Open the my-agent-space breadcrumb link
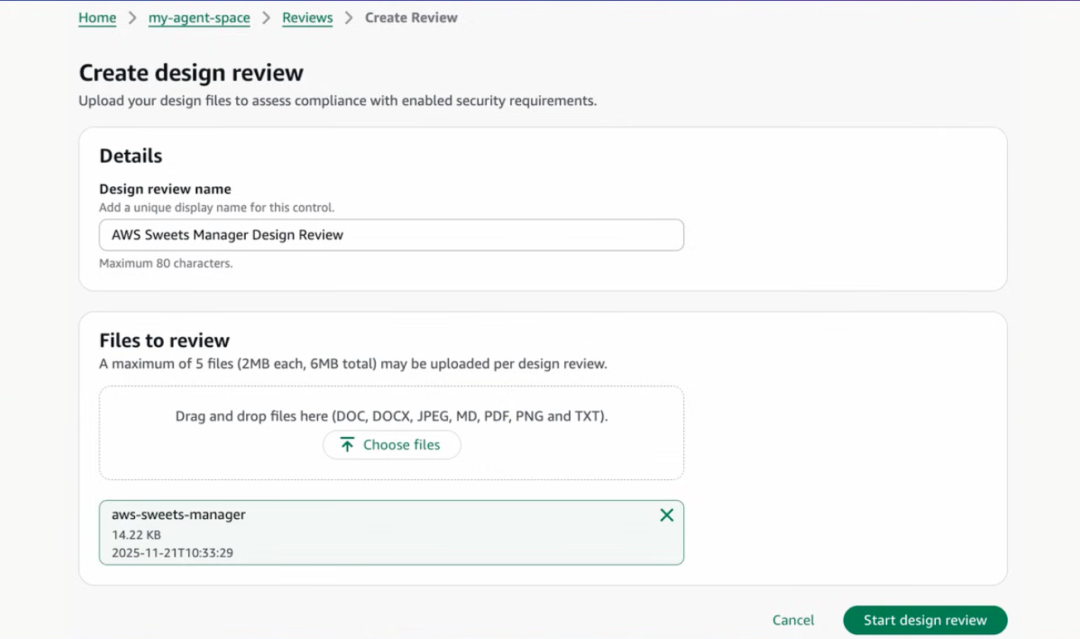 [x=199, y=18]
